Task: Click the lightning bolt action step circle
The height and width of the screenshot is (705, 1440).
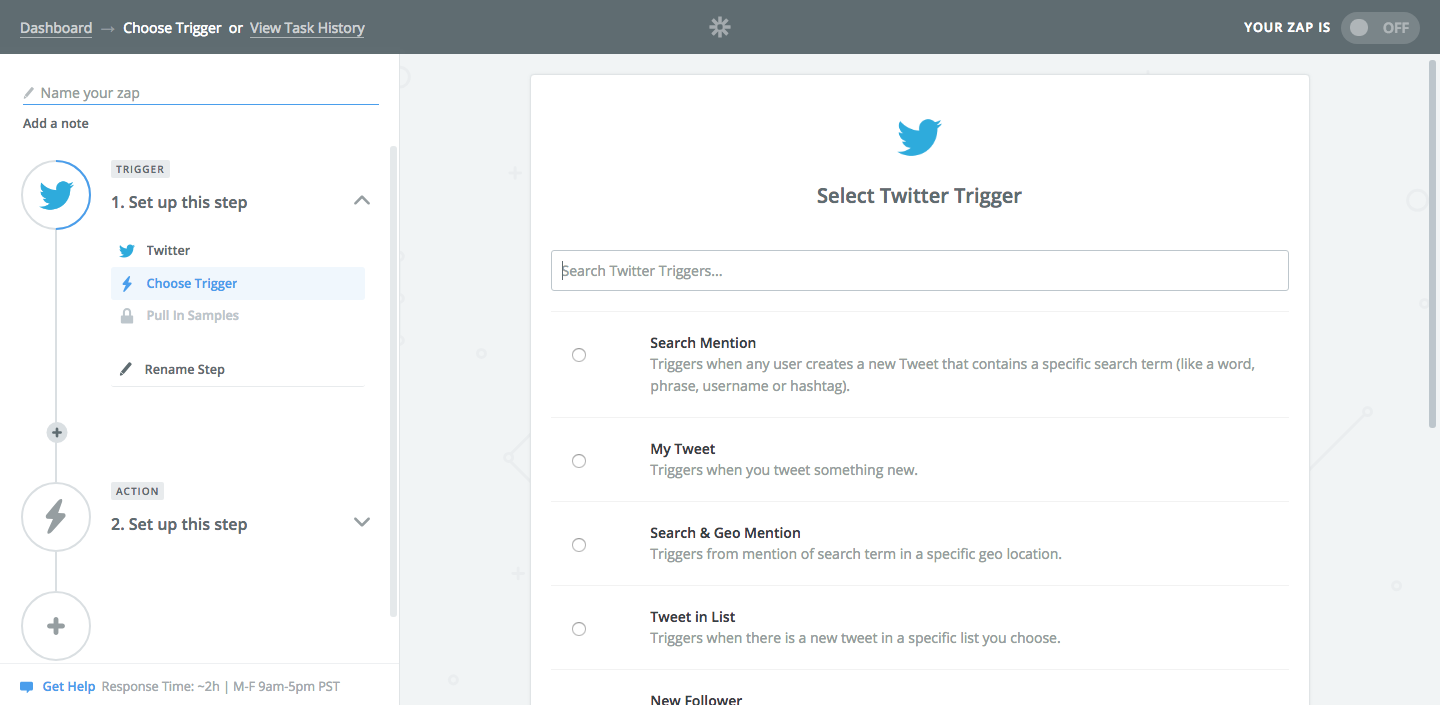Action: pos(56,516)
